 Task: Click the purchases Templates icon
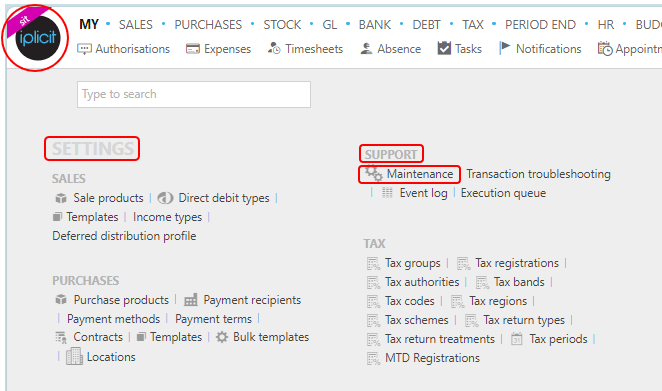[x=141, y=337]
